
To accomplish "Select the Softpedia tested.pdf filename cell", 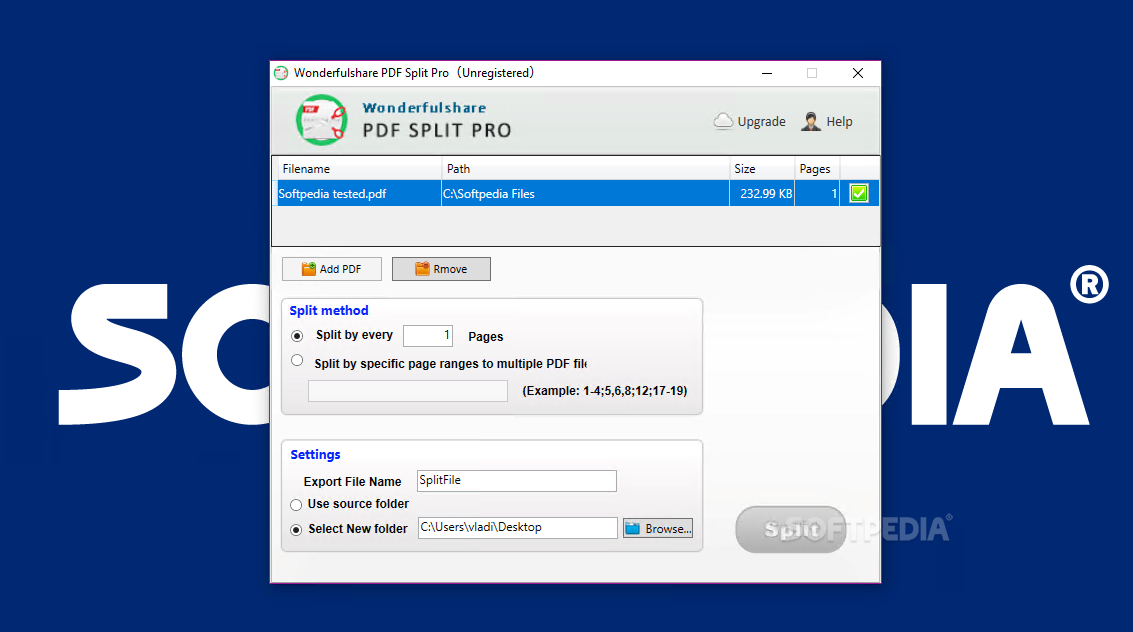I will pos(359,194).
